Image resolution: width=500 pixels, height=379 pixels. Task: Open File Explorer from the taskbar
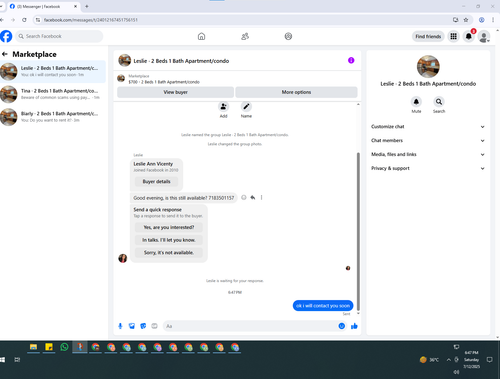[x=33, y=347]
